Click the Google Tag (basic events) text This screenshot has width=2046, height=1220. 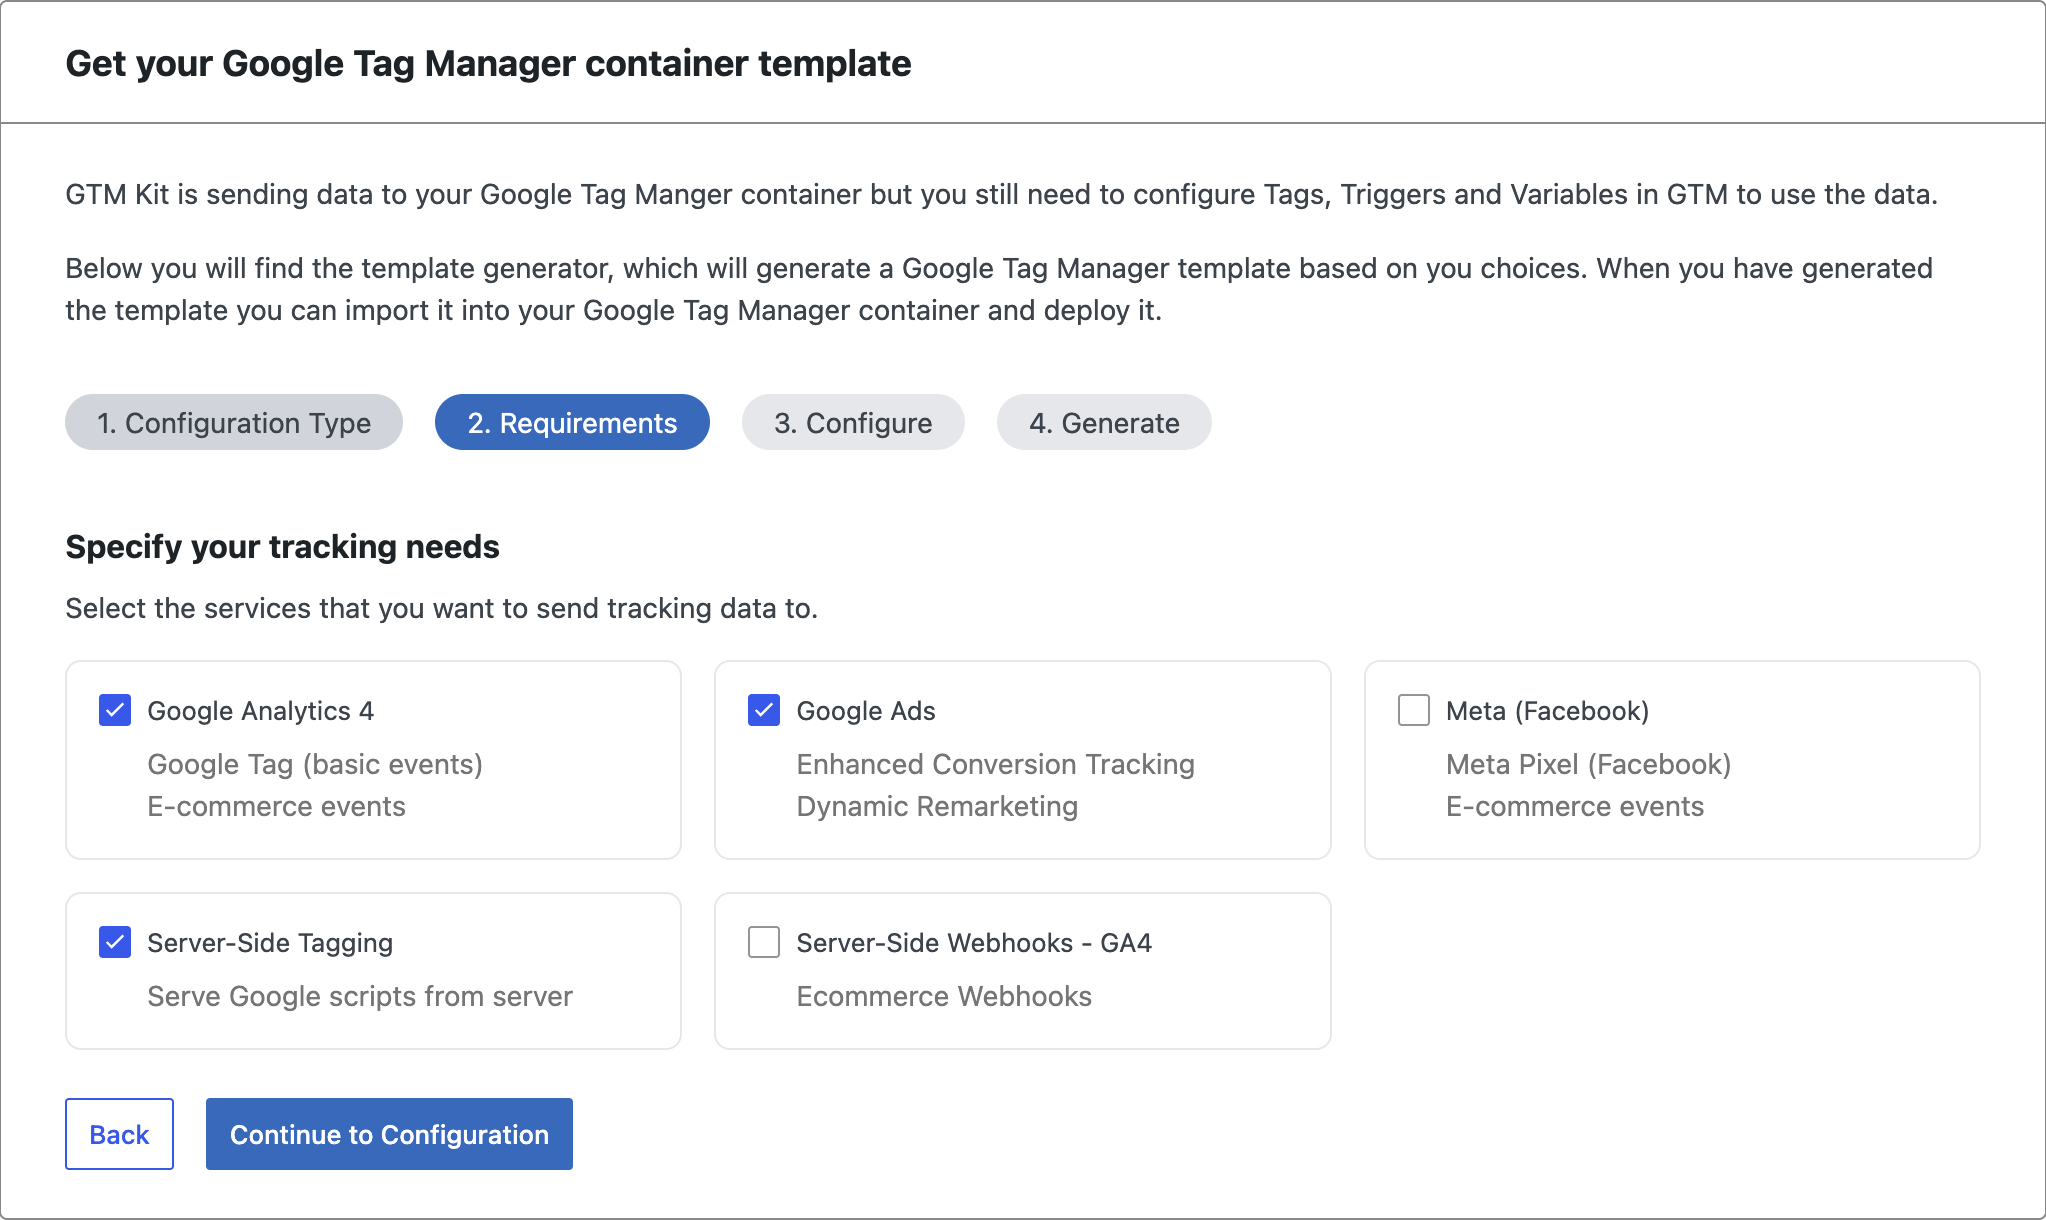[315, 764]
